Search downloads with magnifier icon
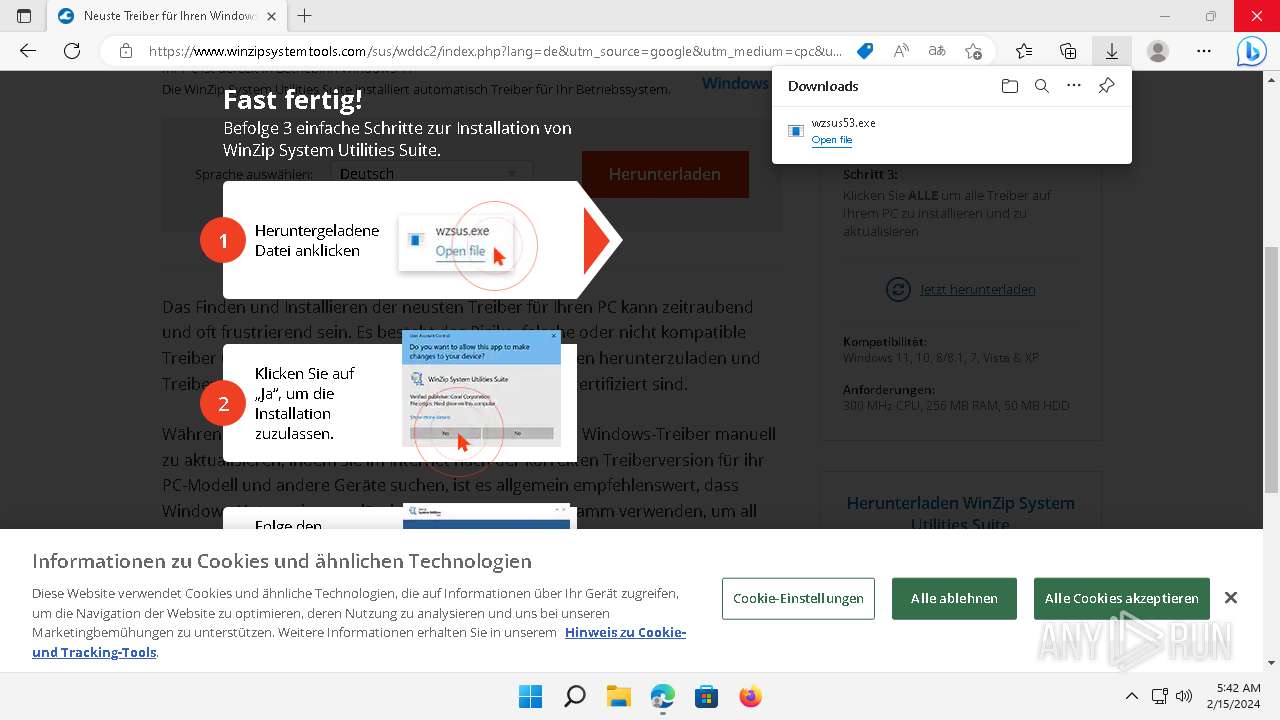 click(x=1042, y=86)
